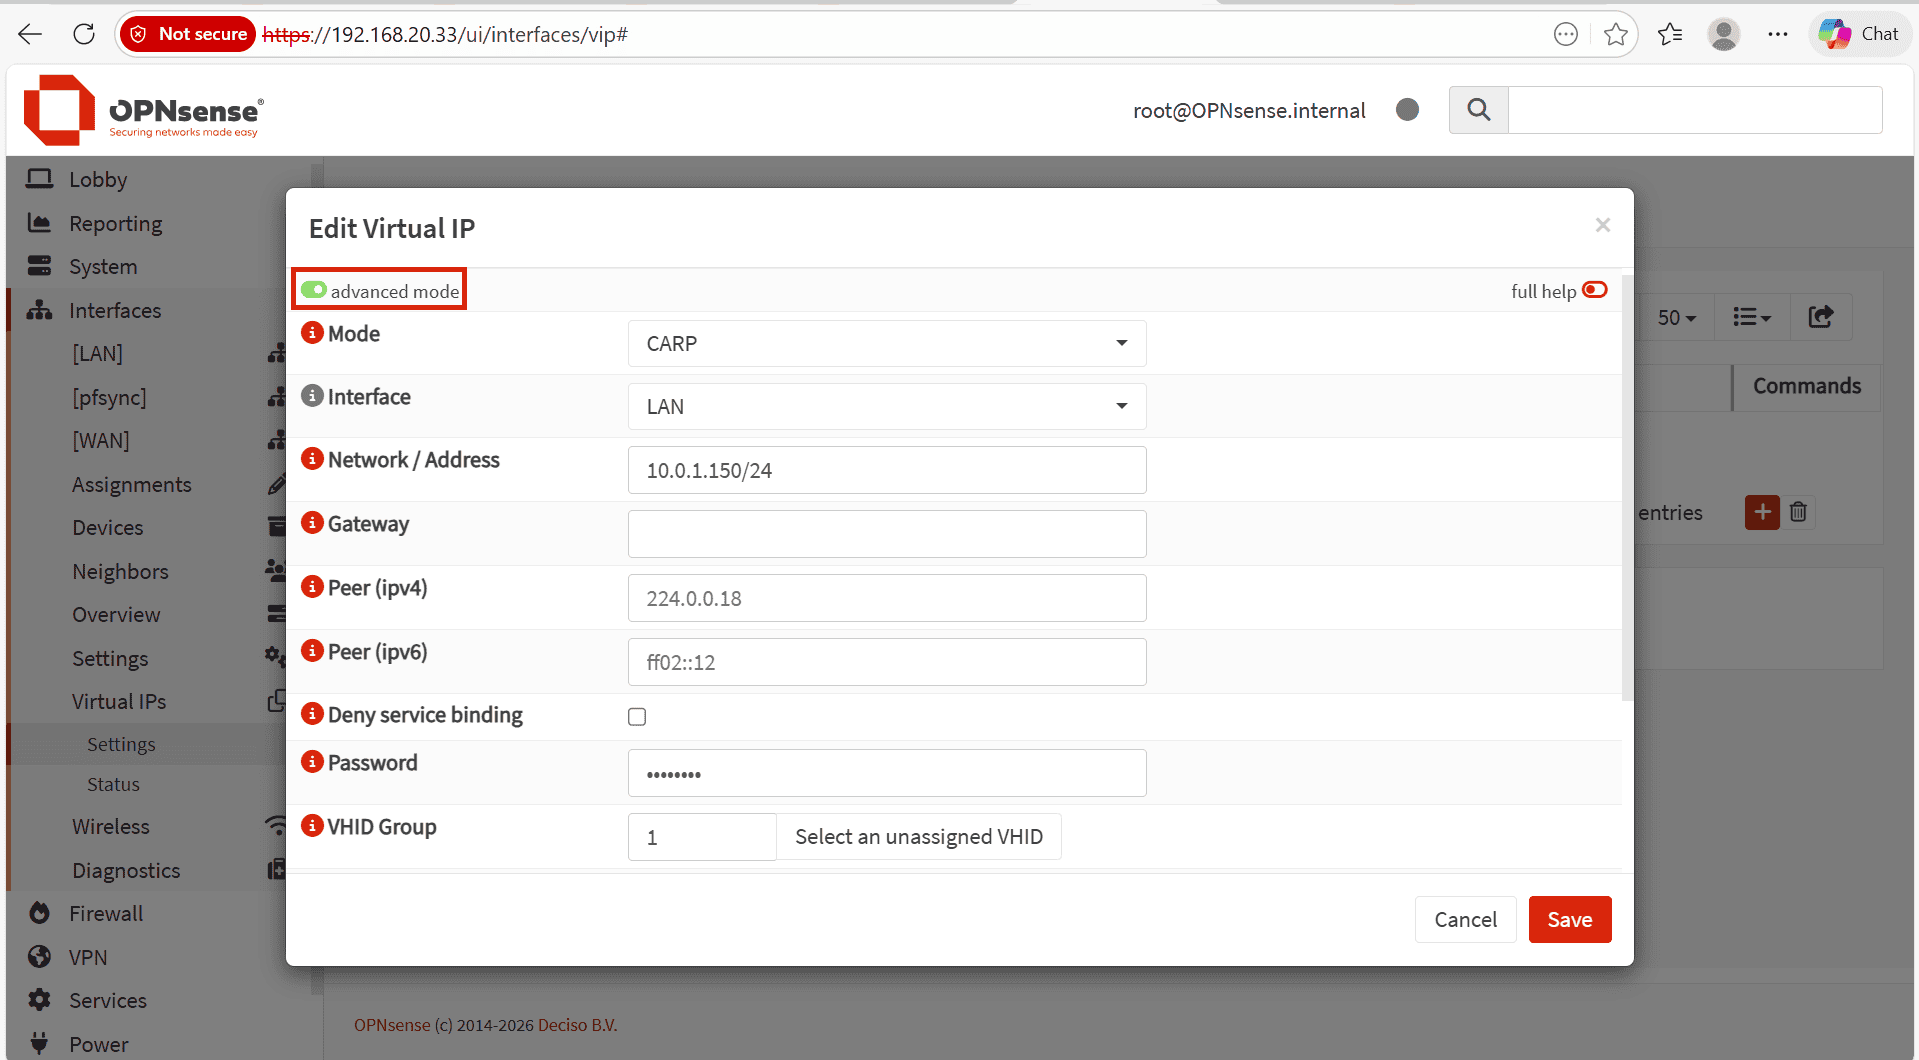The width and height of the screenshot is (1919, 1060).
Task: Toggle the full help switch
Action: 1595,290
